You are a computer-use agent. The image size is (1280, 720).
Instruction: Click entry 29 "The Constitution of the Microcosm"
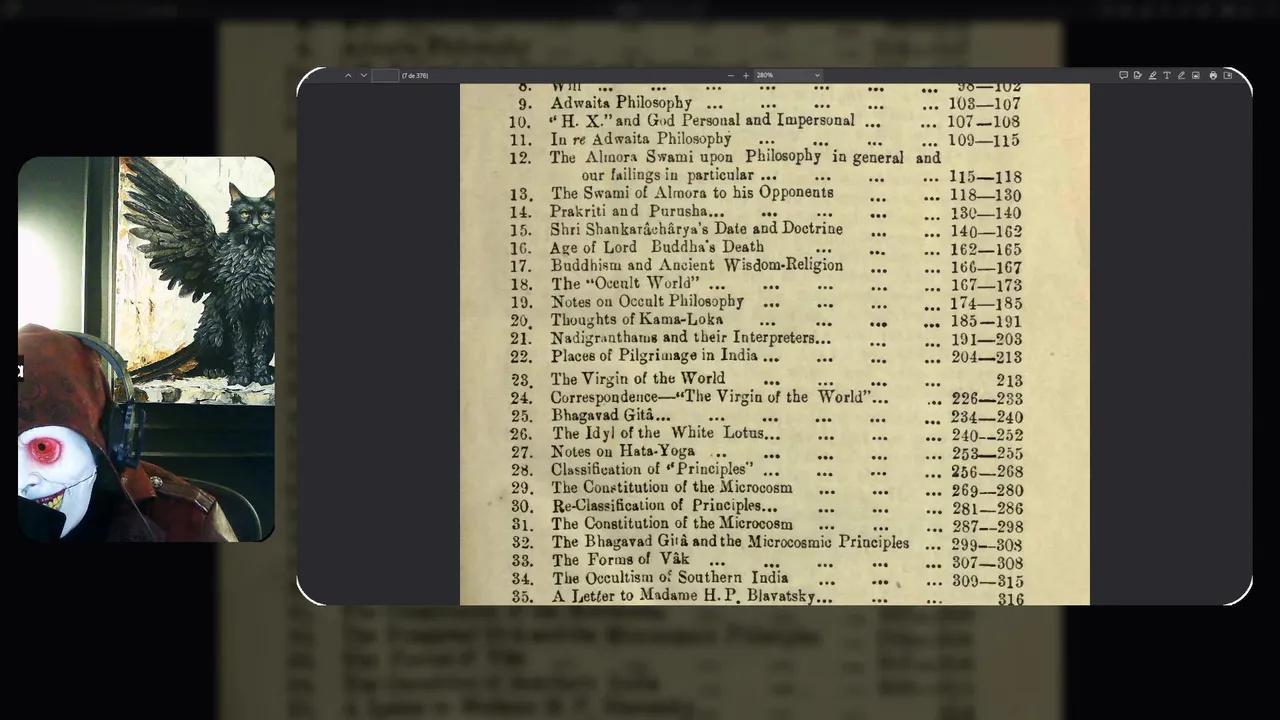[x=671, y=488]
